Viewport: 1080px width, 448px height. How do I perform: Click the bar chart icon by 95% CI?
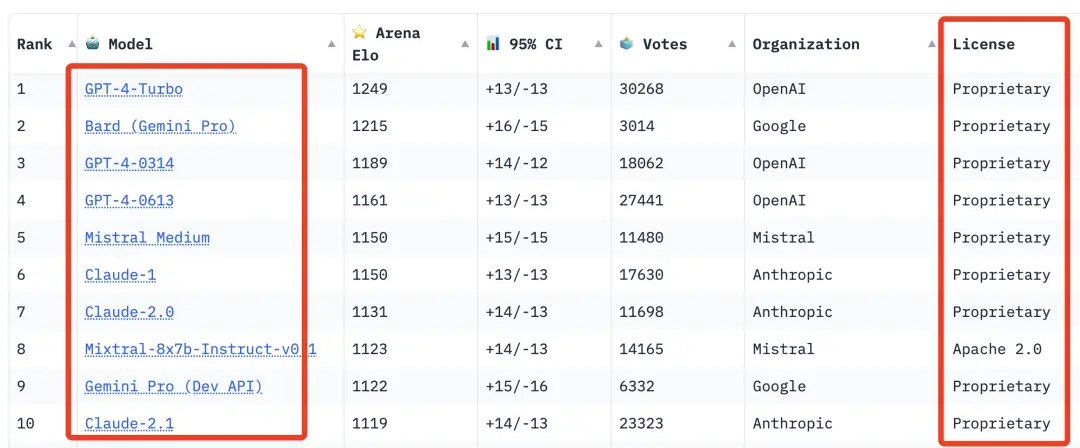coord(493,43)
